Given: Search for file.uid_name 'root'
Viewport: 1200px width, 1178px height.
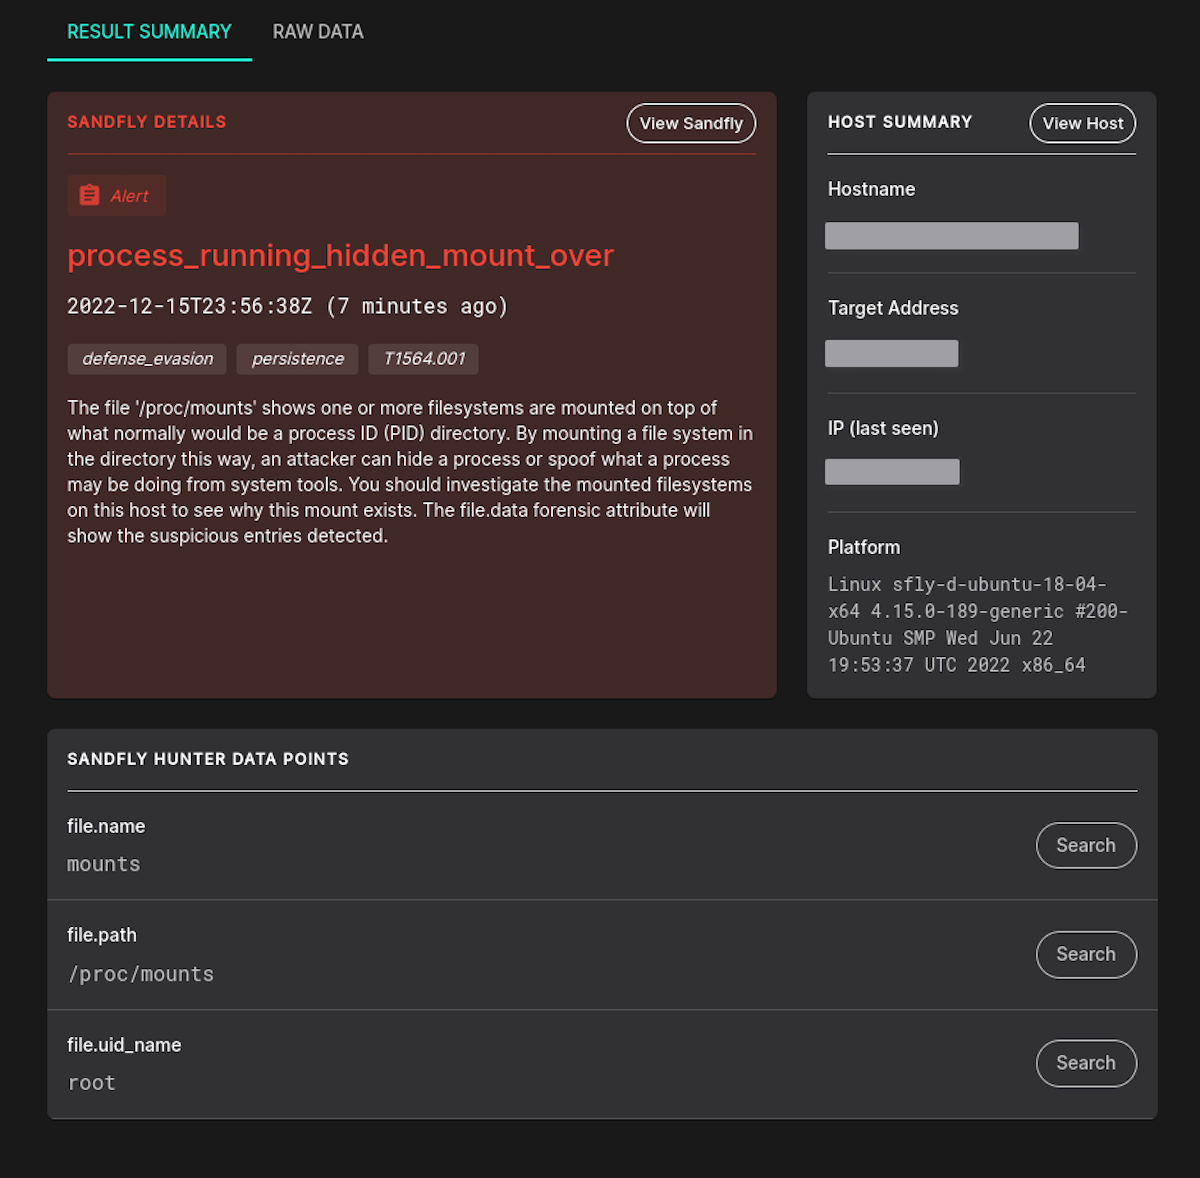Looking at the screenshot, I should [x=1086, y=1063].
